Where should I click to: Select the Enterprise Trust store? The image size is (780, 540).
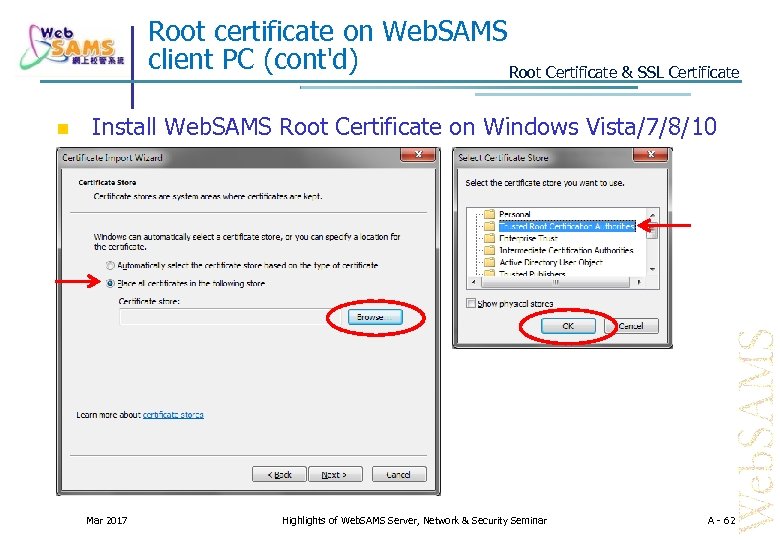(528, 238)
